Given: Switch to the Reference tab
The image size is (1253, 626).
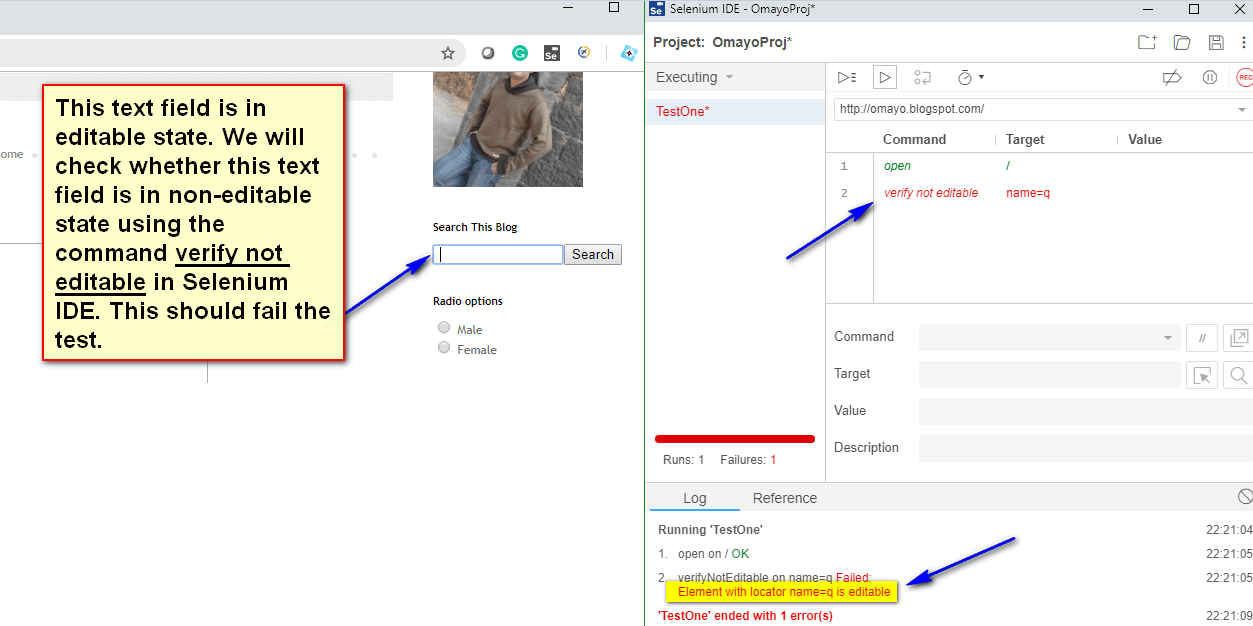Looking at the screenshot, I should tap(784, 497).
